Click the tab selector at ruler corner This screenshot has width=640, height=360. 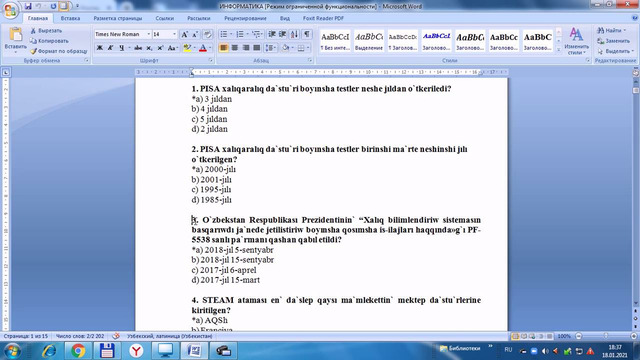coord(6,73)
